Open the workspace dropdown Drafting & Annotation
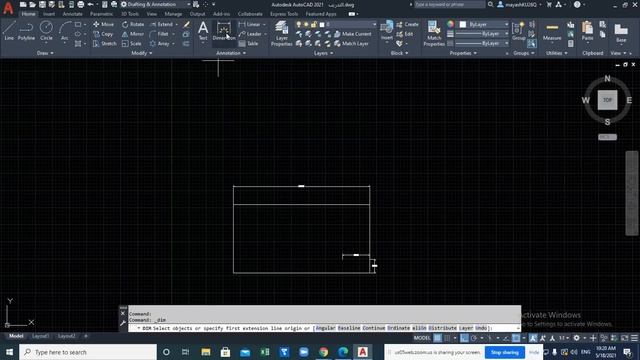This screenshot has width=640, height=360. [156, 4]
